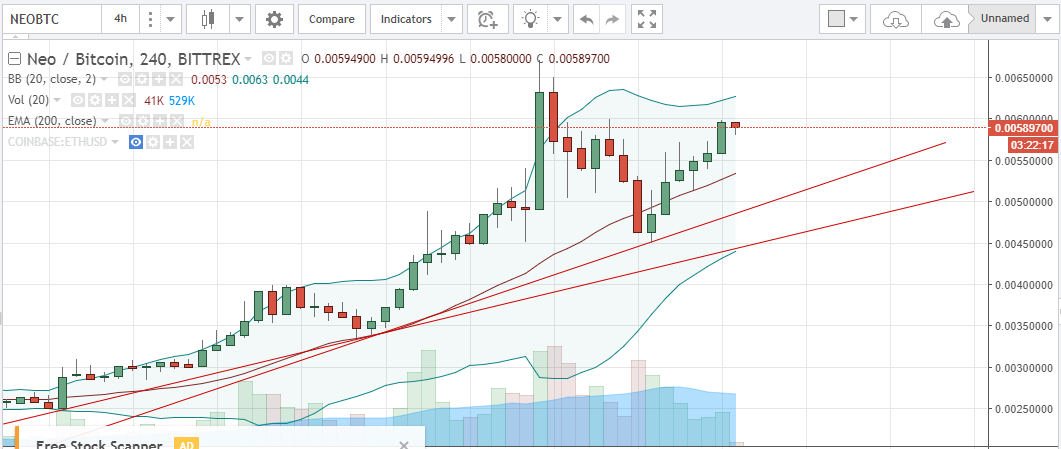This screenshot has width=1061, height=449.
Task: Toggle visibility of Vol (20) indicator
Action: (x=78, y=101)
